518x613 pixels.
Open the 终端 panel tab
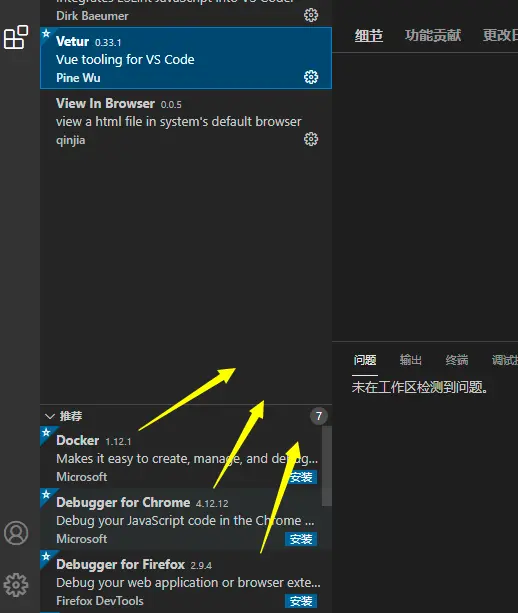[457, 360]
